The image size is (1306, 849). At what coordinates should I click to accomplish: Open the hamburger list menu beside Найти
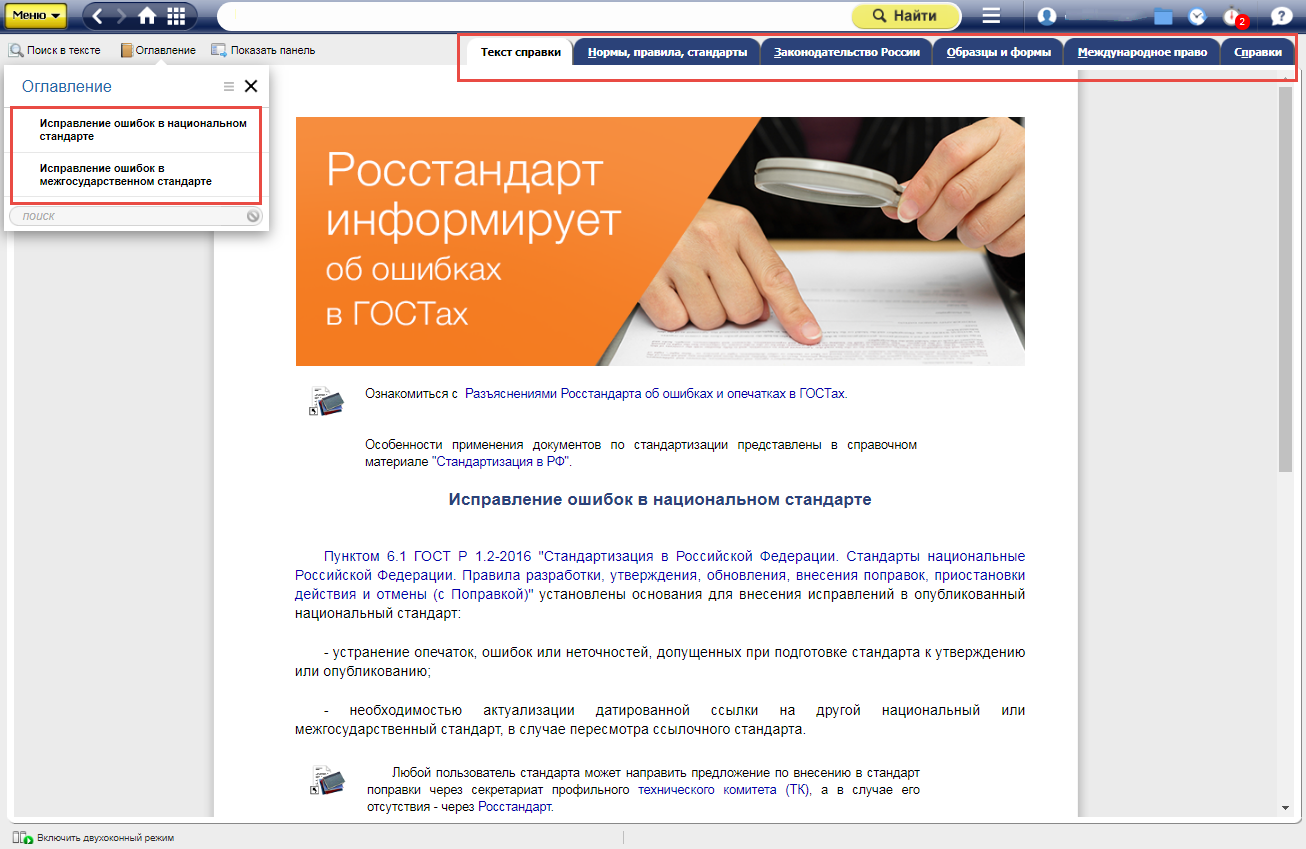tap(991, 16)
